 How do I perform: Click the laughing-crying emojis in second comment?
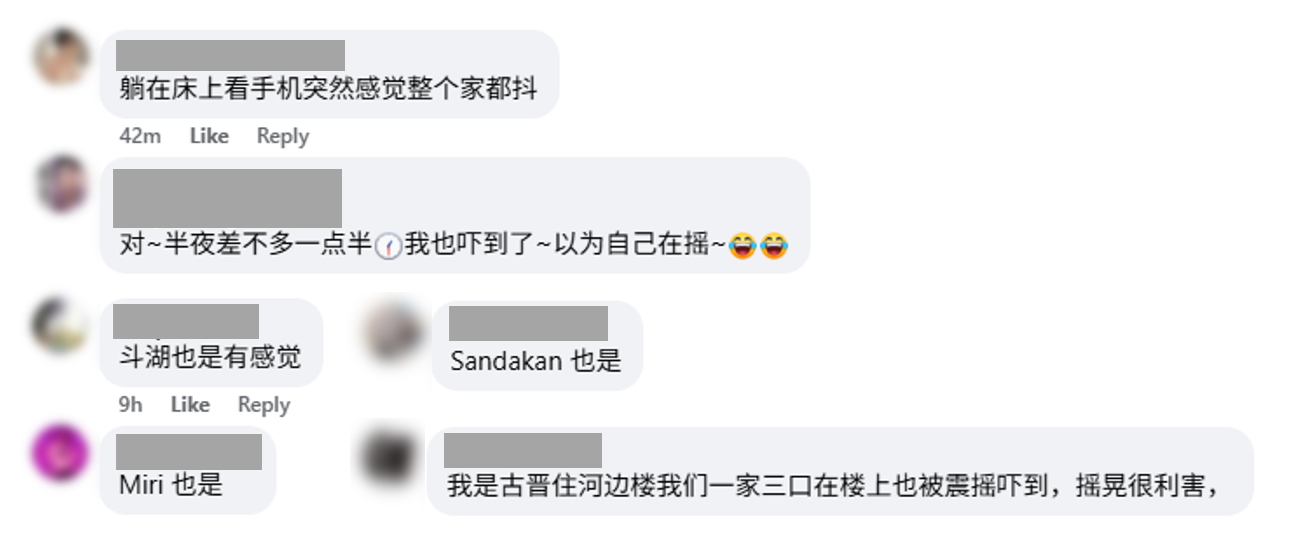[759, 245]
